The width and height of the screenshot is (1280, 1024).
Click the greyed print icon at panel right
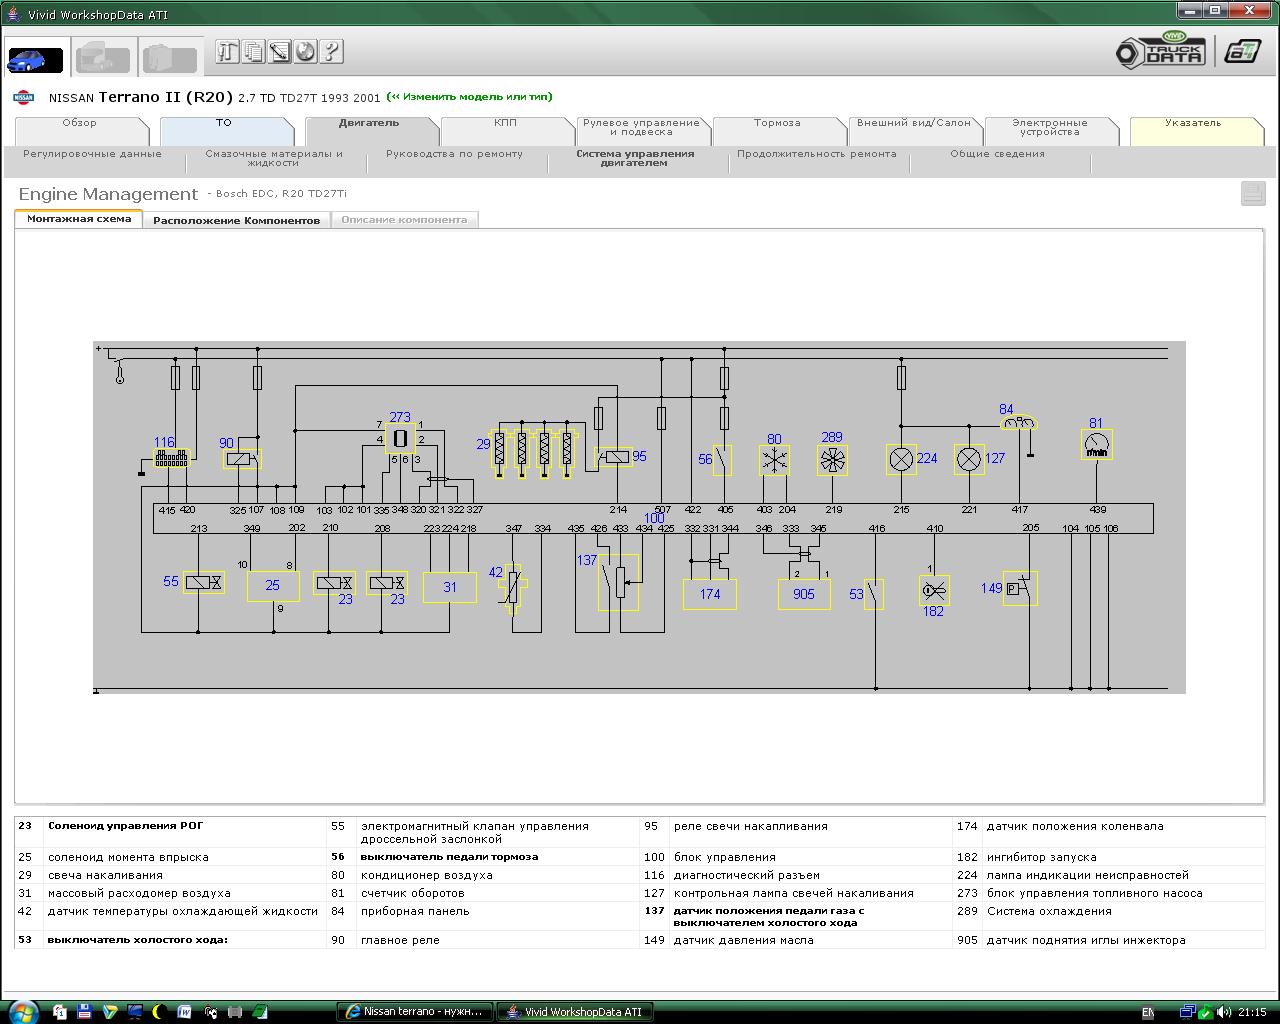tap(1253, 193)
